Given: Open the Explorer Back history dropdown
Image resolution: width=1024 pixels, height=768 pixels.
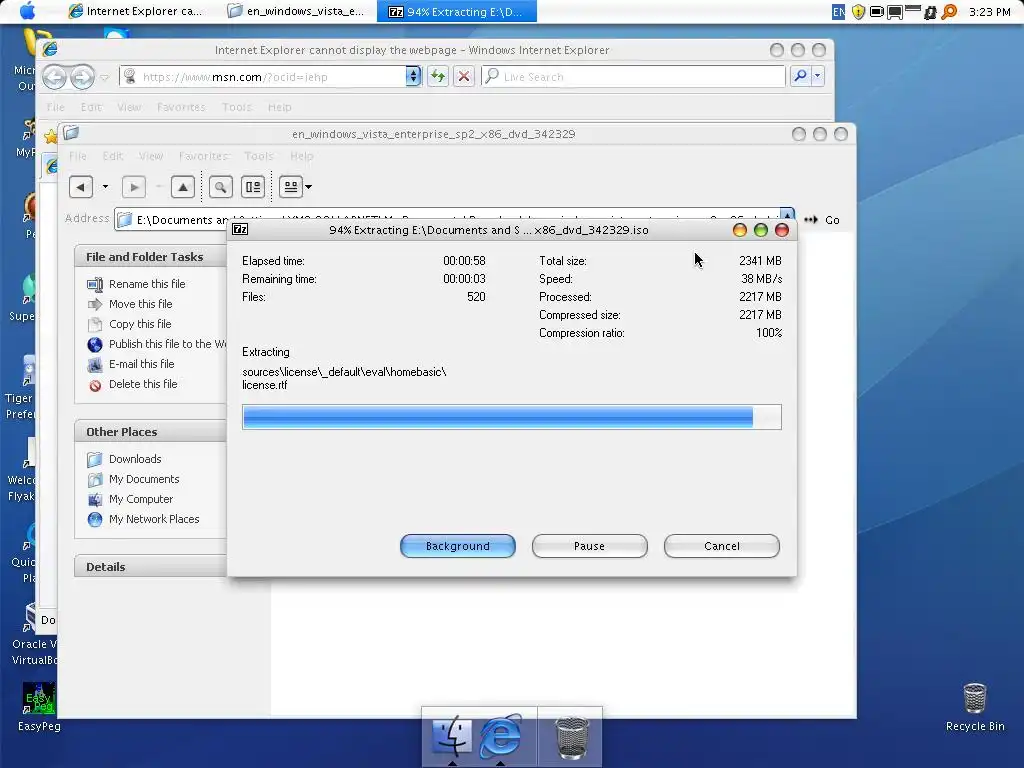Looking at the screenshot, I should 105,187.
